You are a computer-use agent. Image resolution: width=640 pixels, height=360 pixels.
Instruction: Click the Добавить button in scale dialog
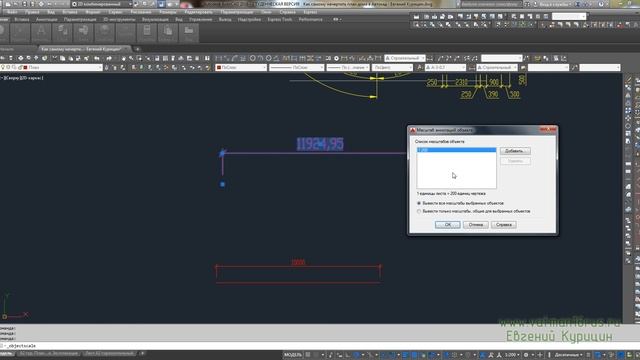tap(515, 151)
